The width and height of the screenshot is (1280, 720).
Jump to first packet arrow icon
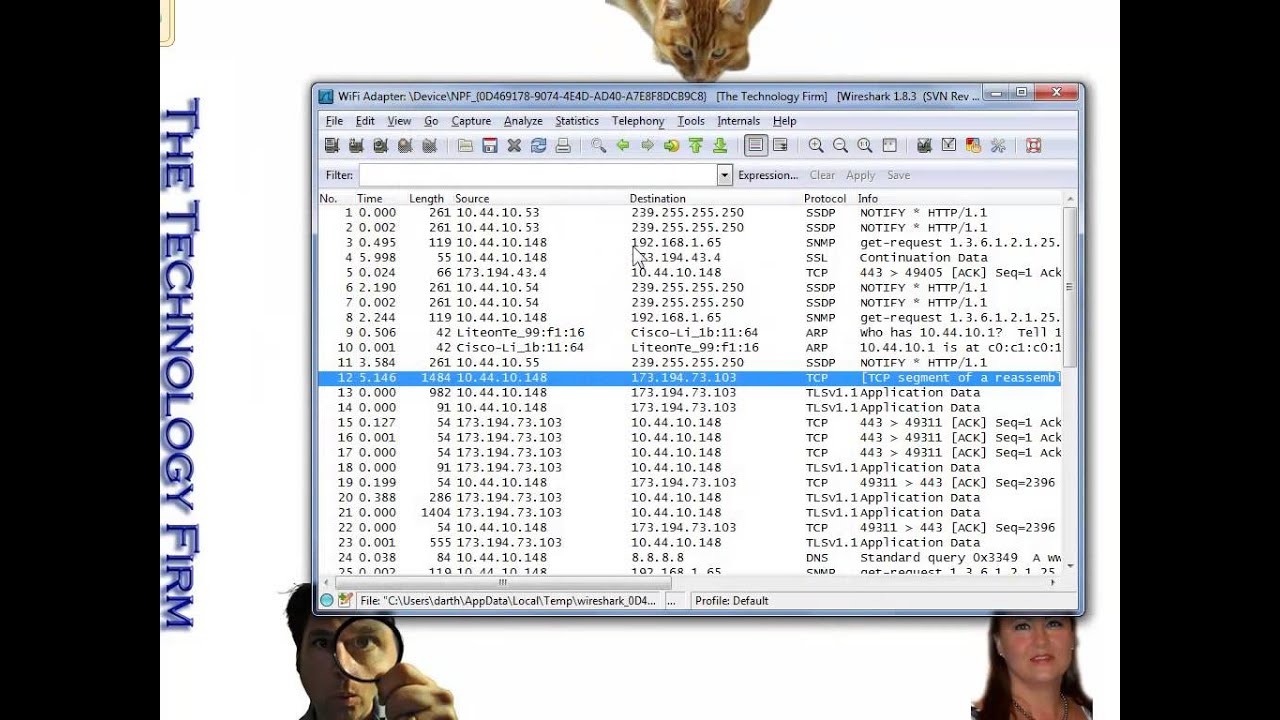696,146
